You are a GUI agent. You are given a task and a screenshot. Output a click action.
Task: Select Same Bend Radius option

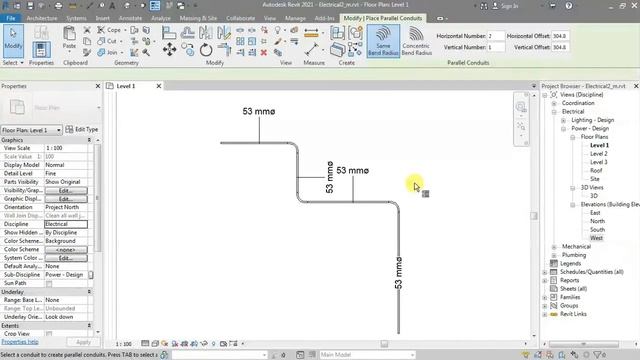pyautogui.click(x=383, y=41)
